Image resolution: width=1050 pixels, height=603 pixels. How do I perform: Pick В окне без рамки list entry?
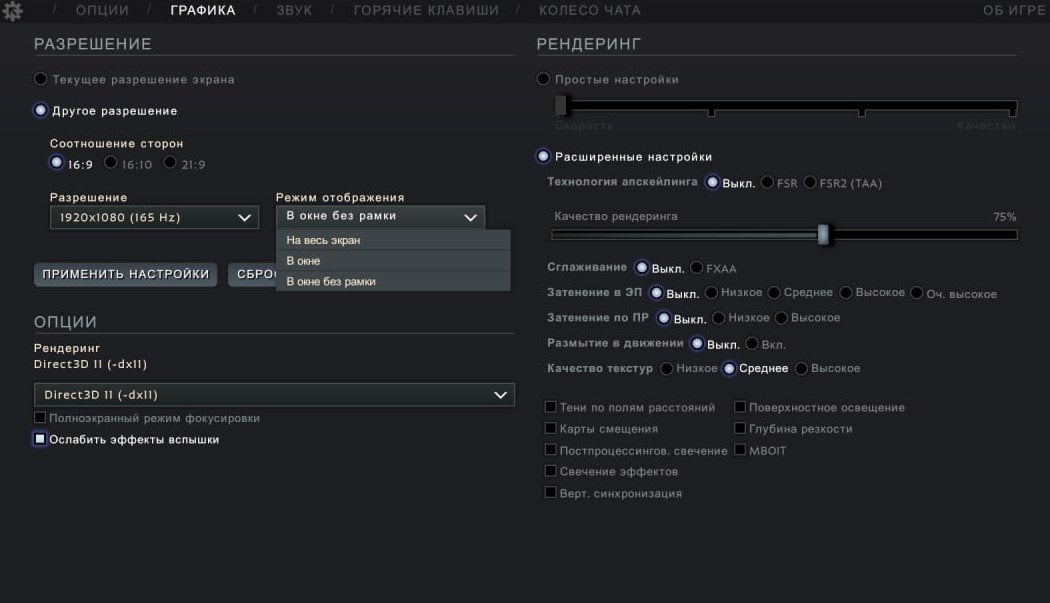(x=393, y=281)
